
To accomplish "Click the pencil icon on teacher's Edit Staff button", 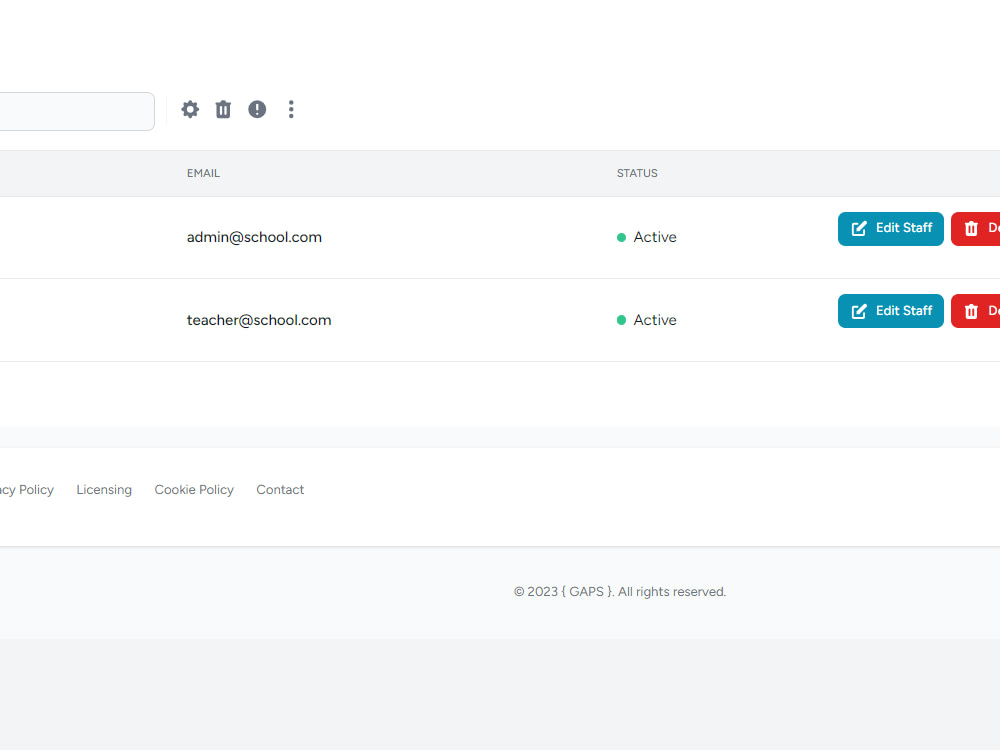I will [x=858, y=311].
